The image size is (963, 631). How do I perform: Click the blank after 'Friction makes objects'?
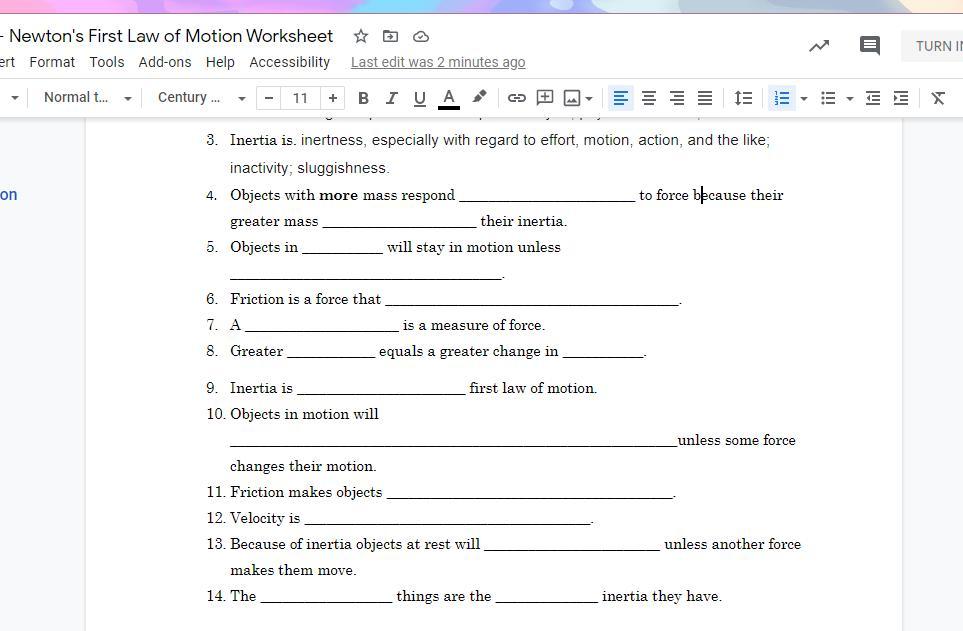530,494
